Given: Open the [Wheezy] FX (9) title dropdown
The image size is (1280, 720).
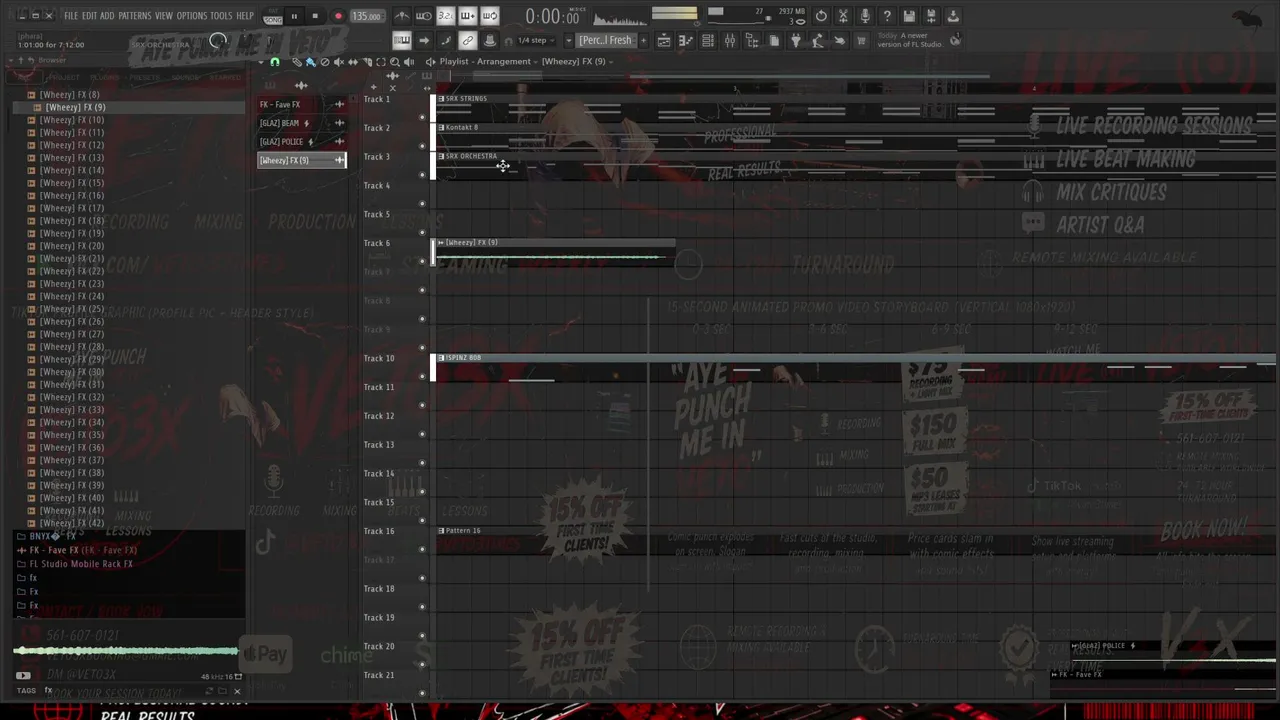Looking at the screenshot, I should (x=578, y=62).
